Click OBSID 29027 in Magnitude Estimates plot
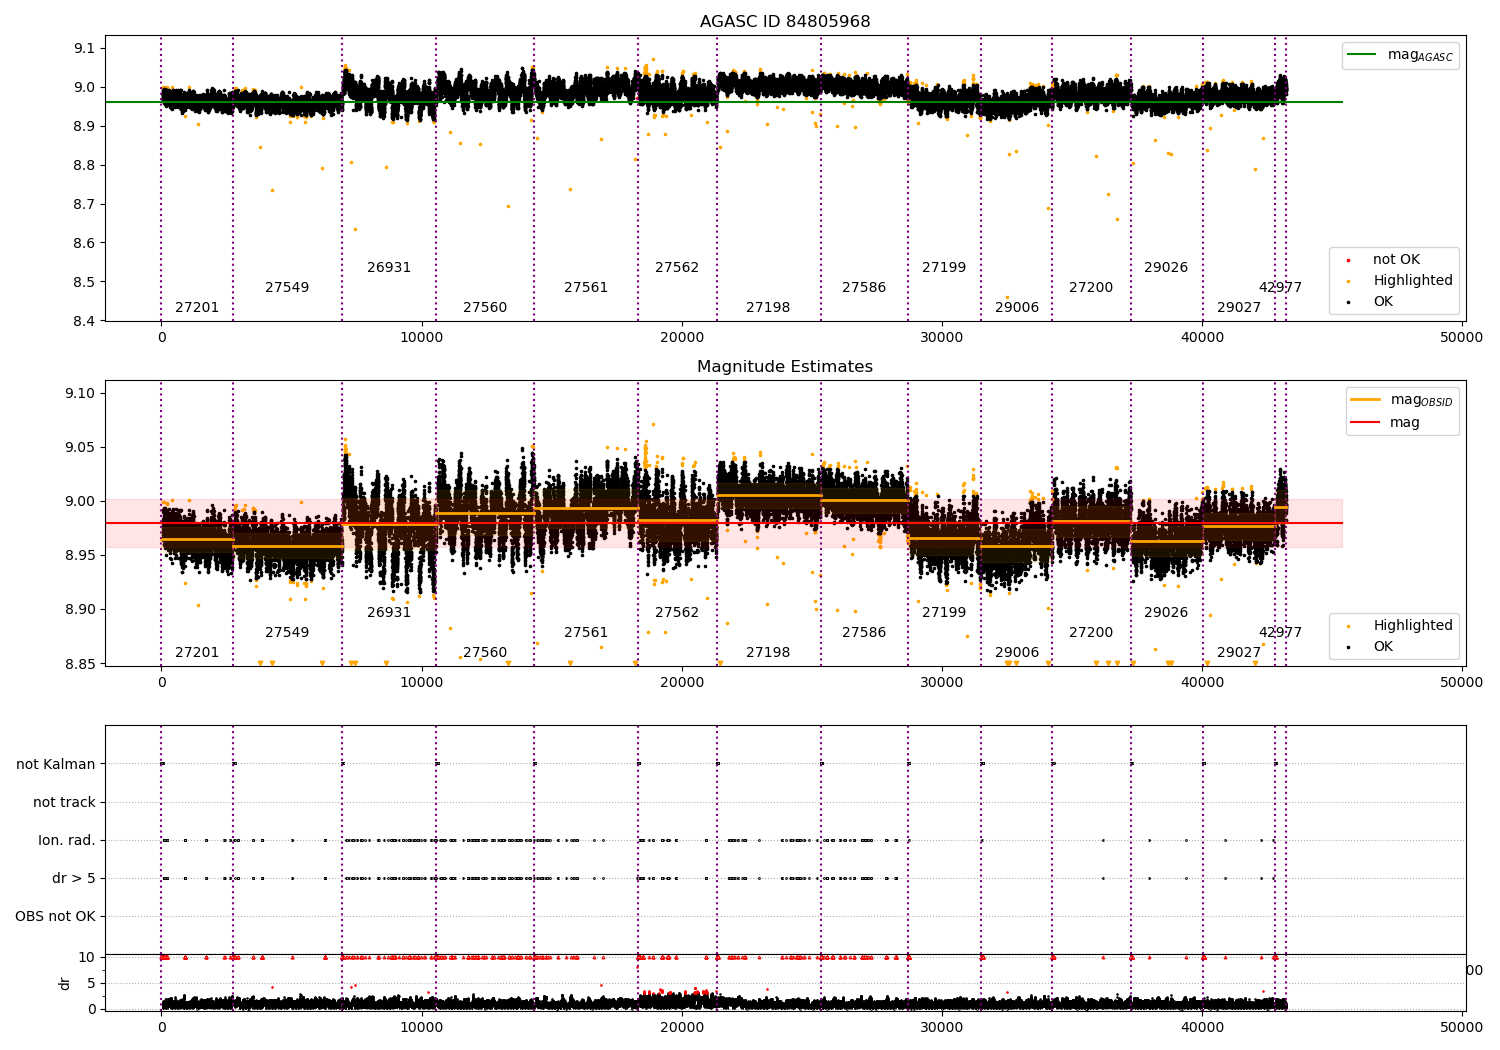The width and height of the screenshot is (1500, 1050). (1239, 653)
